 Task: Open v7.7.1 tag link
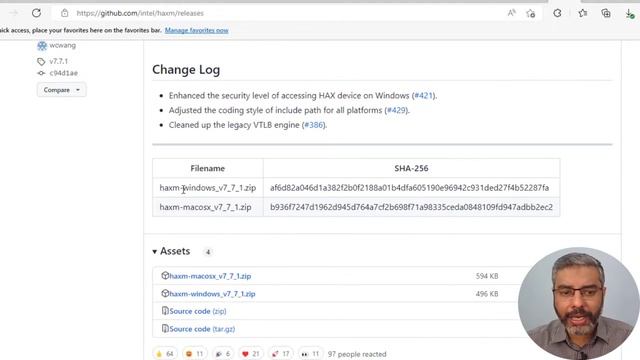click(59, 61)
